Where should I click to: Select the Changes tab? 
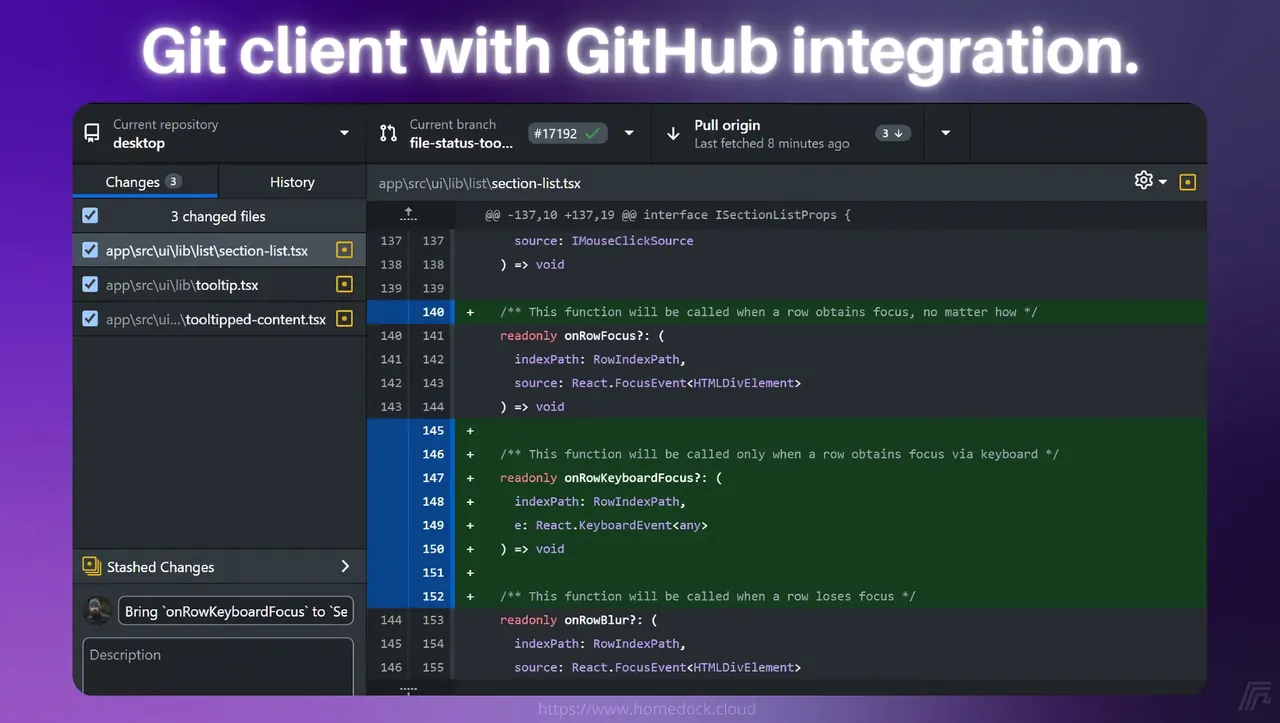click(x=145, y=182)
